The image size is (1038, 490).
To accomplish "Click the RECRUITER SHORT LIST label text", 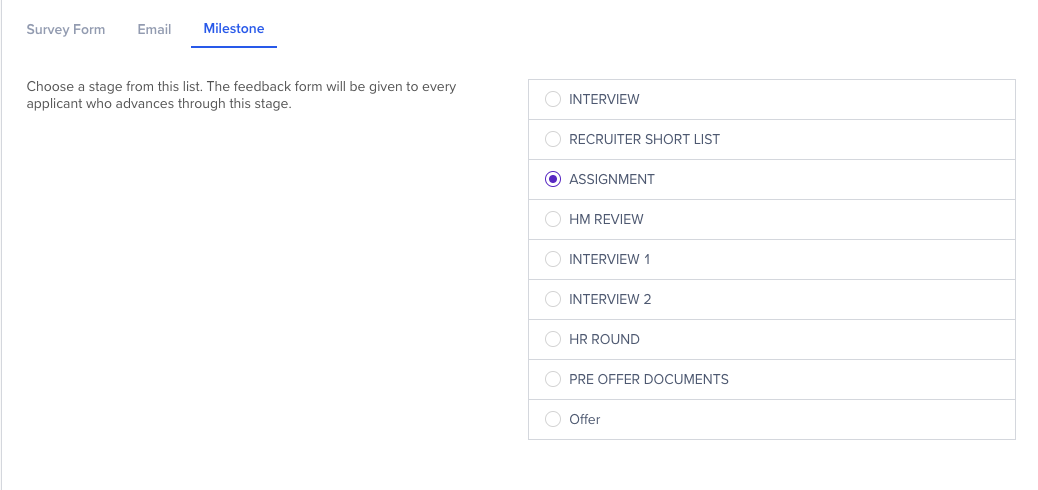I will pyautogui.click(x=644, y=140).
